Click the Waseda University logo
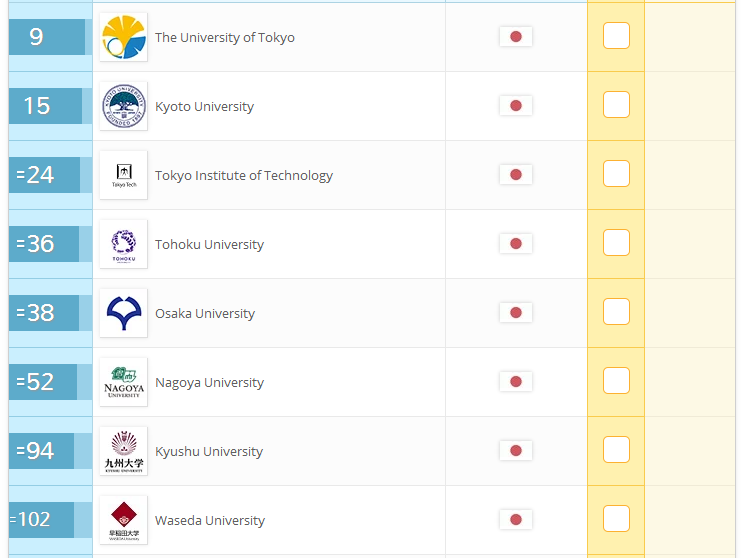Image resolution: width=741 pixels, height=558 pixels. (123, 520)
